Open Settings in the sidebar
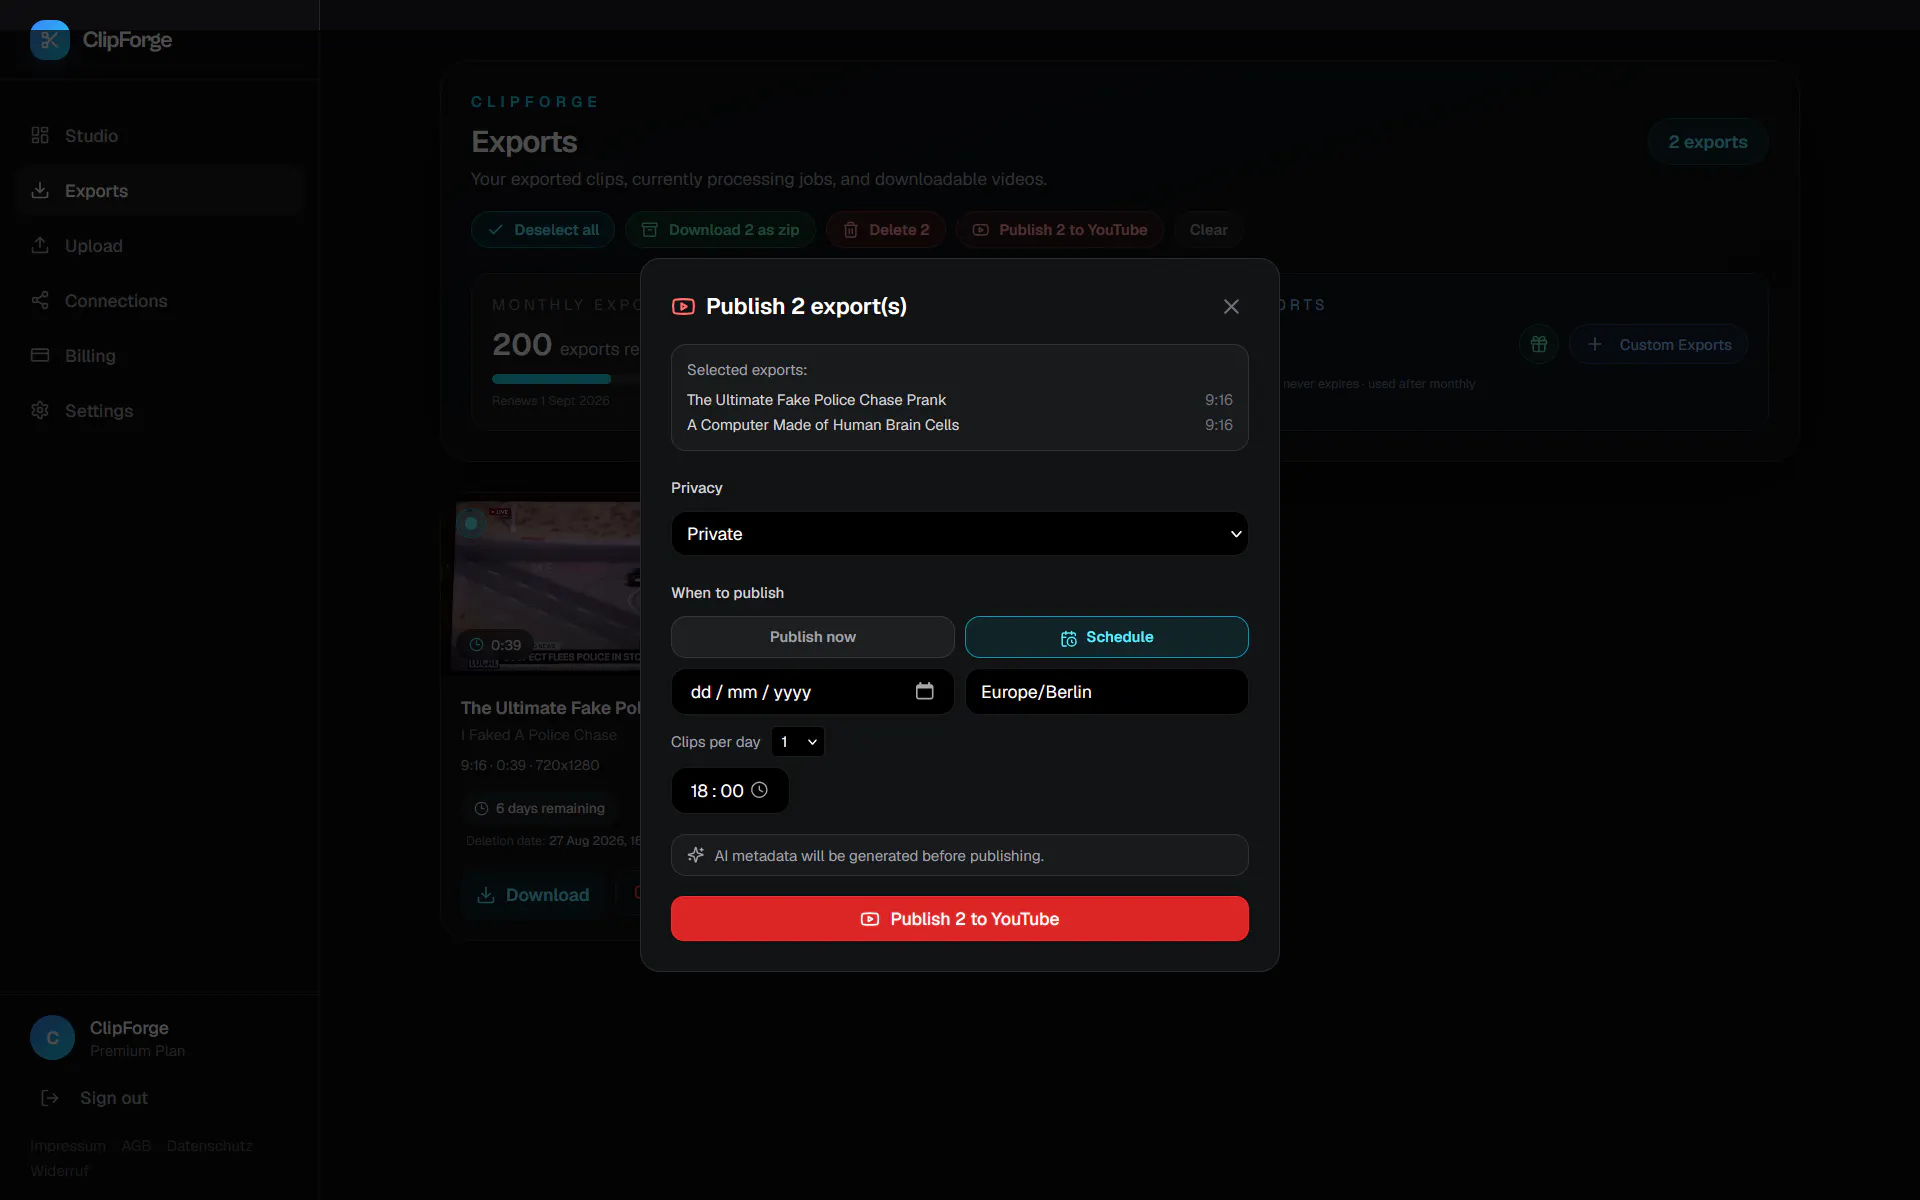This screenshot has height=1200, width=1920. (160, 411)
